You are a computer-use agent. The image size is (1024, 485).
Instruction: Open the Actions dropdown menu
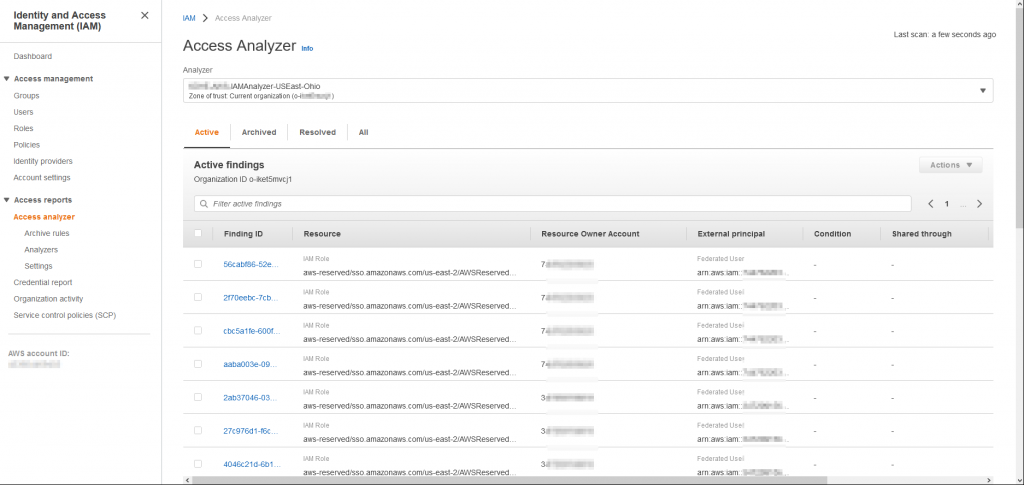point(950,165)
